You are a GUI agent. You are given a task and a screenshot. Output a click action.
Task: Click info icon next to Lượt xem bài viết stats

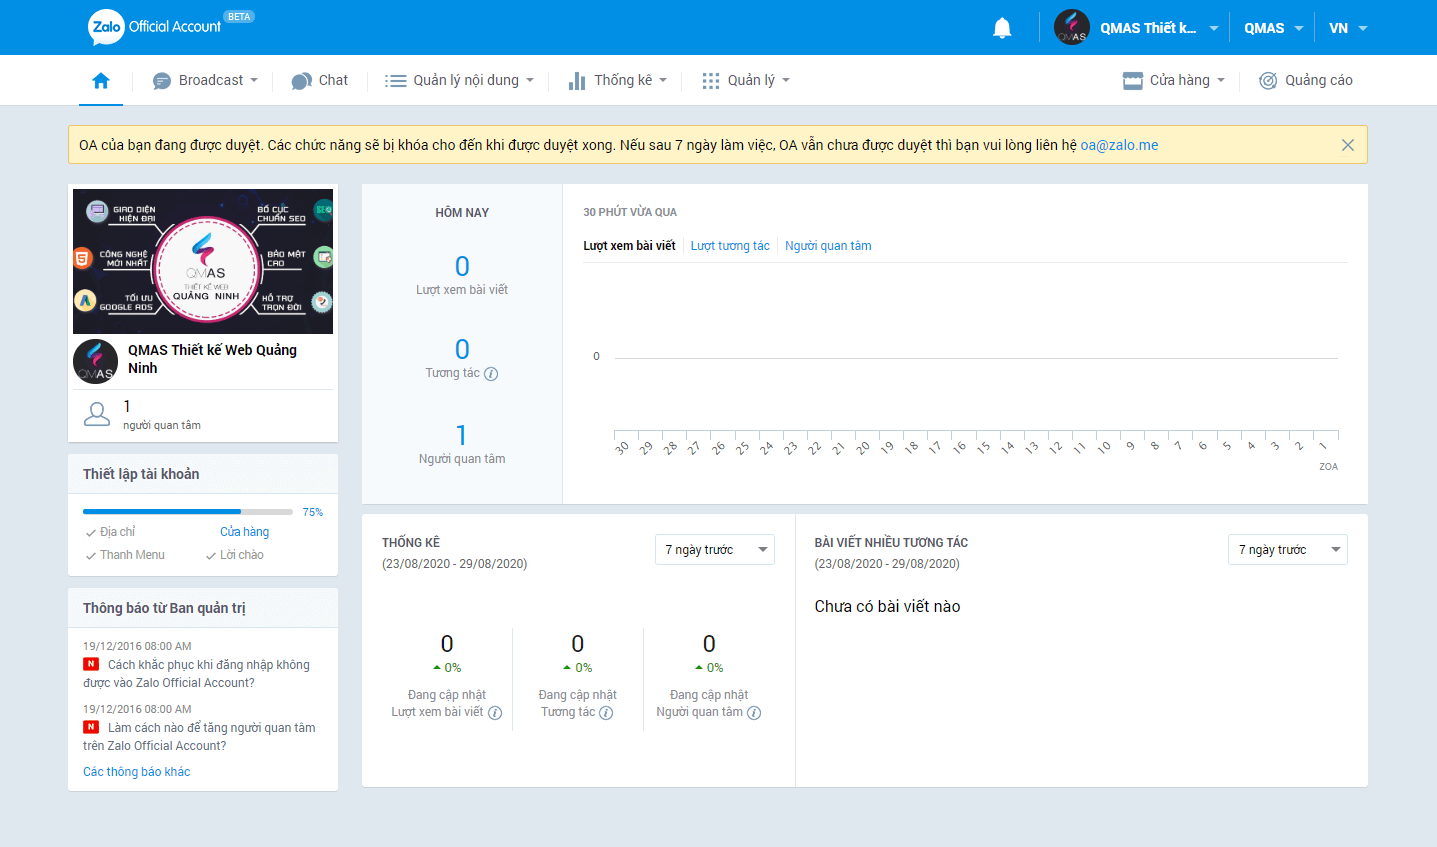[x=495, y=713]
